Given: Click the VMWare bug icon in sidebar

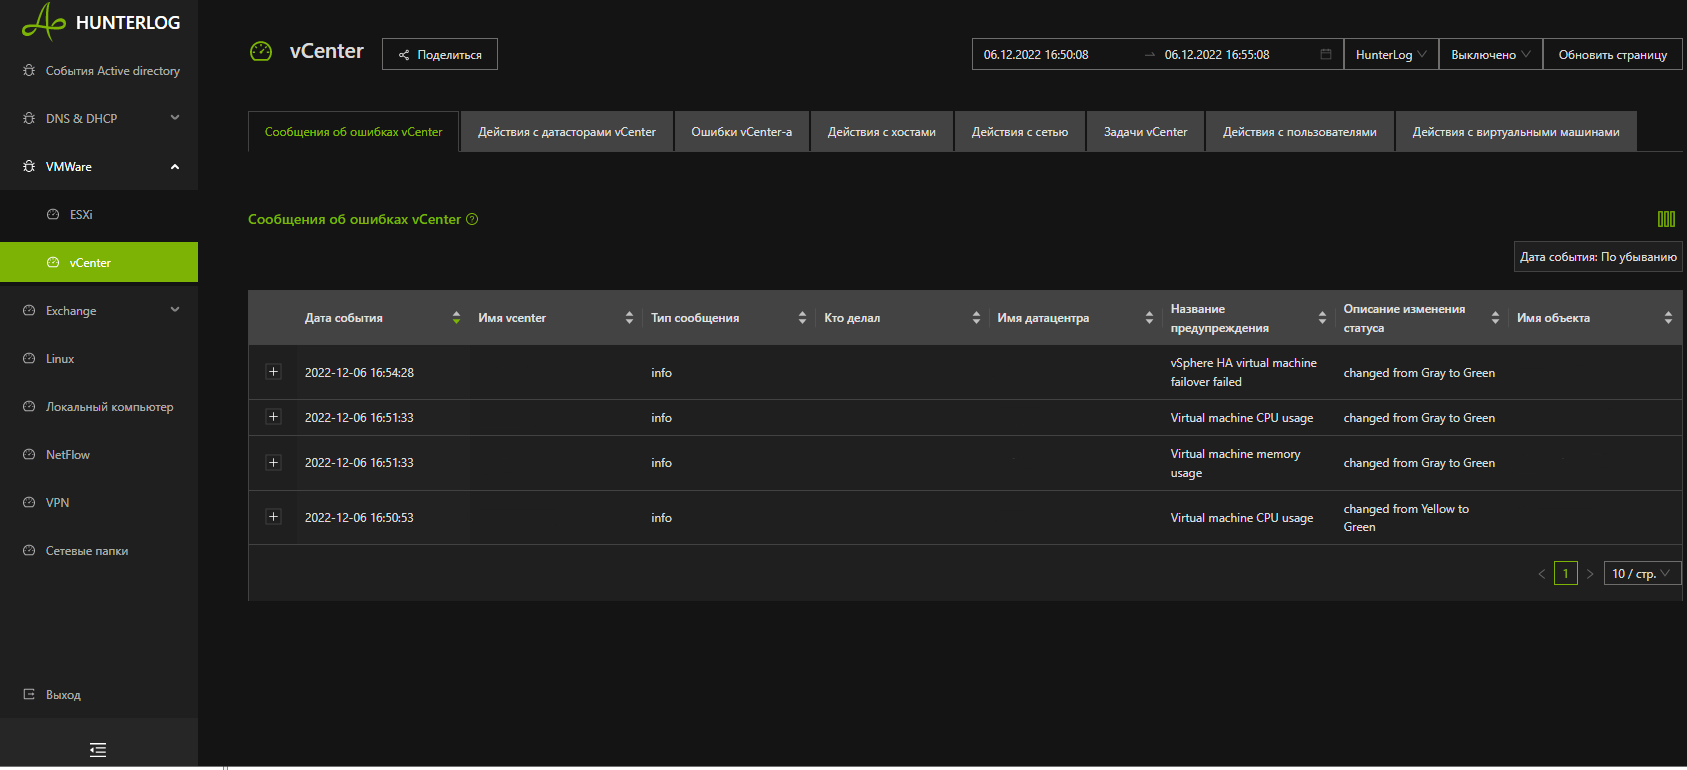Looking at the screenshot, I should tap(29, 166).
